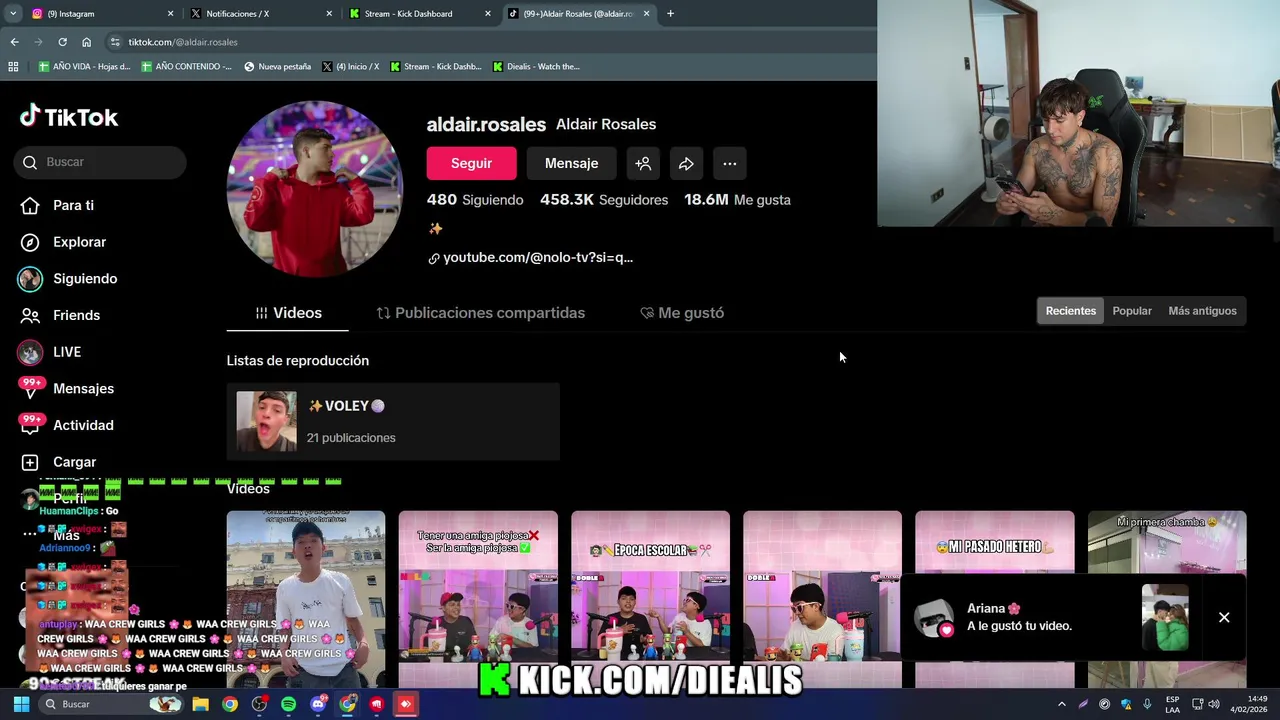Open the AnyDesk taskbar icon
Screen dimensions: 1280x720
406,704
